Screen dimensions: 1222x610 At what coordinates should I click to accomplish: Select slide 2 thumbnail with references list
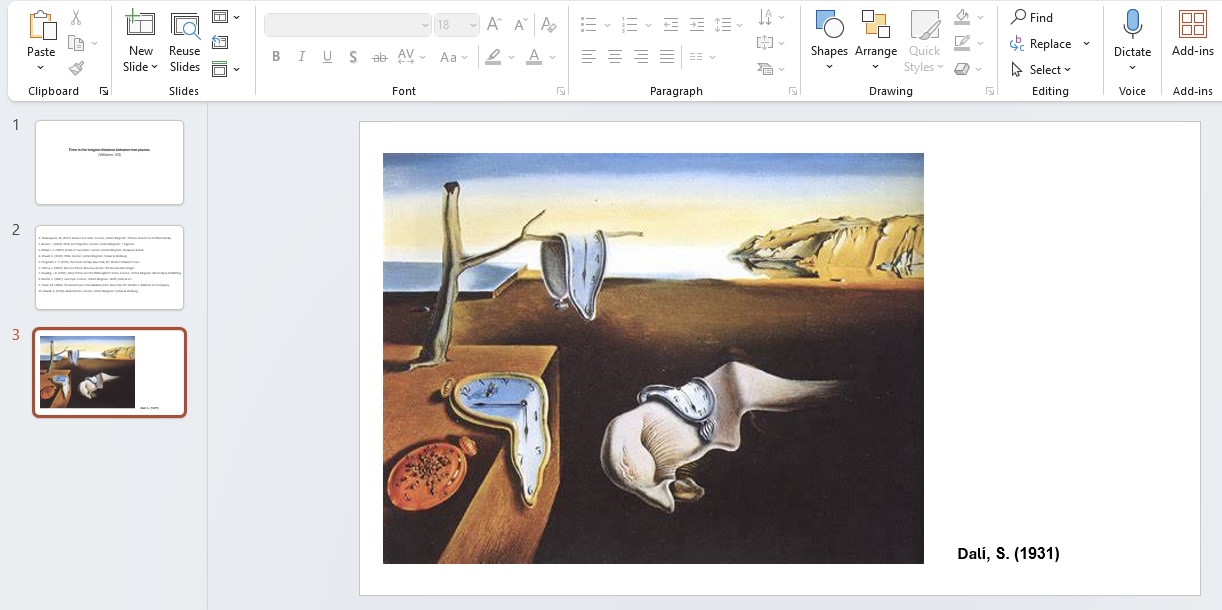[110, 267]
